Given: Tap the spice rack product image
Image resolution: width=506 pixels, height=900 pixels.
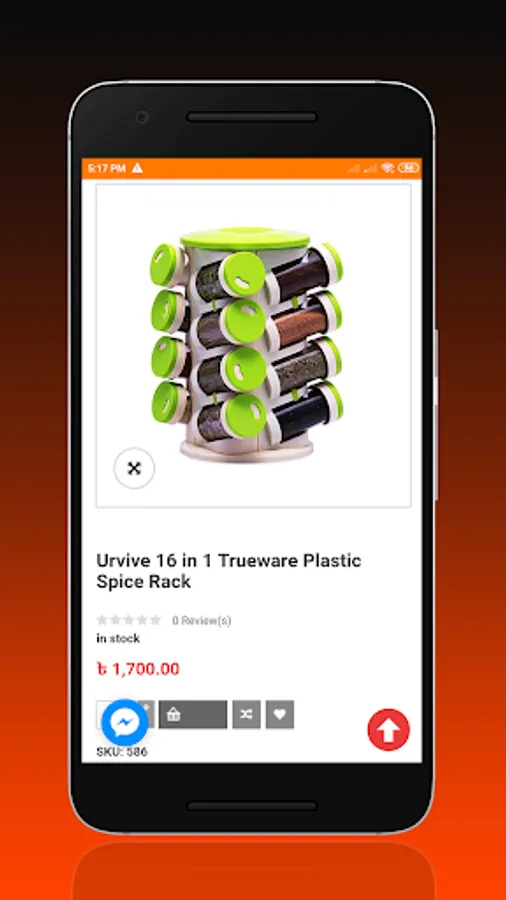Looking at the screenshot, I should coord(247,344).
